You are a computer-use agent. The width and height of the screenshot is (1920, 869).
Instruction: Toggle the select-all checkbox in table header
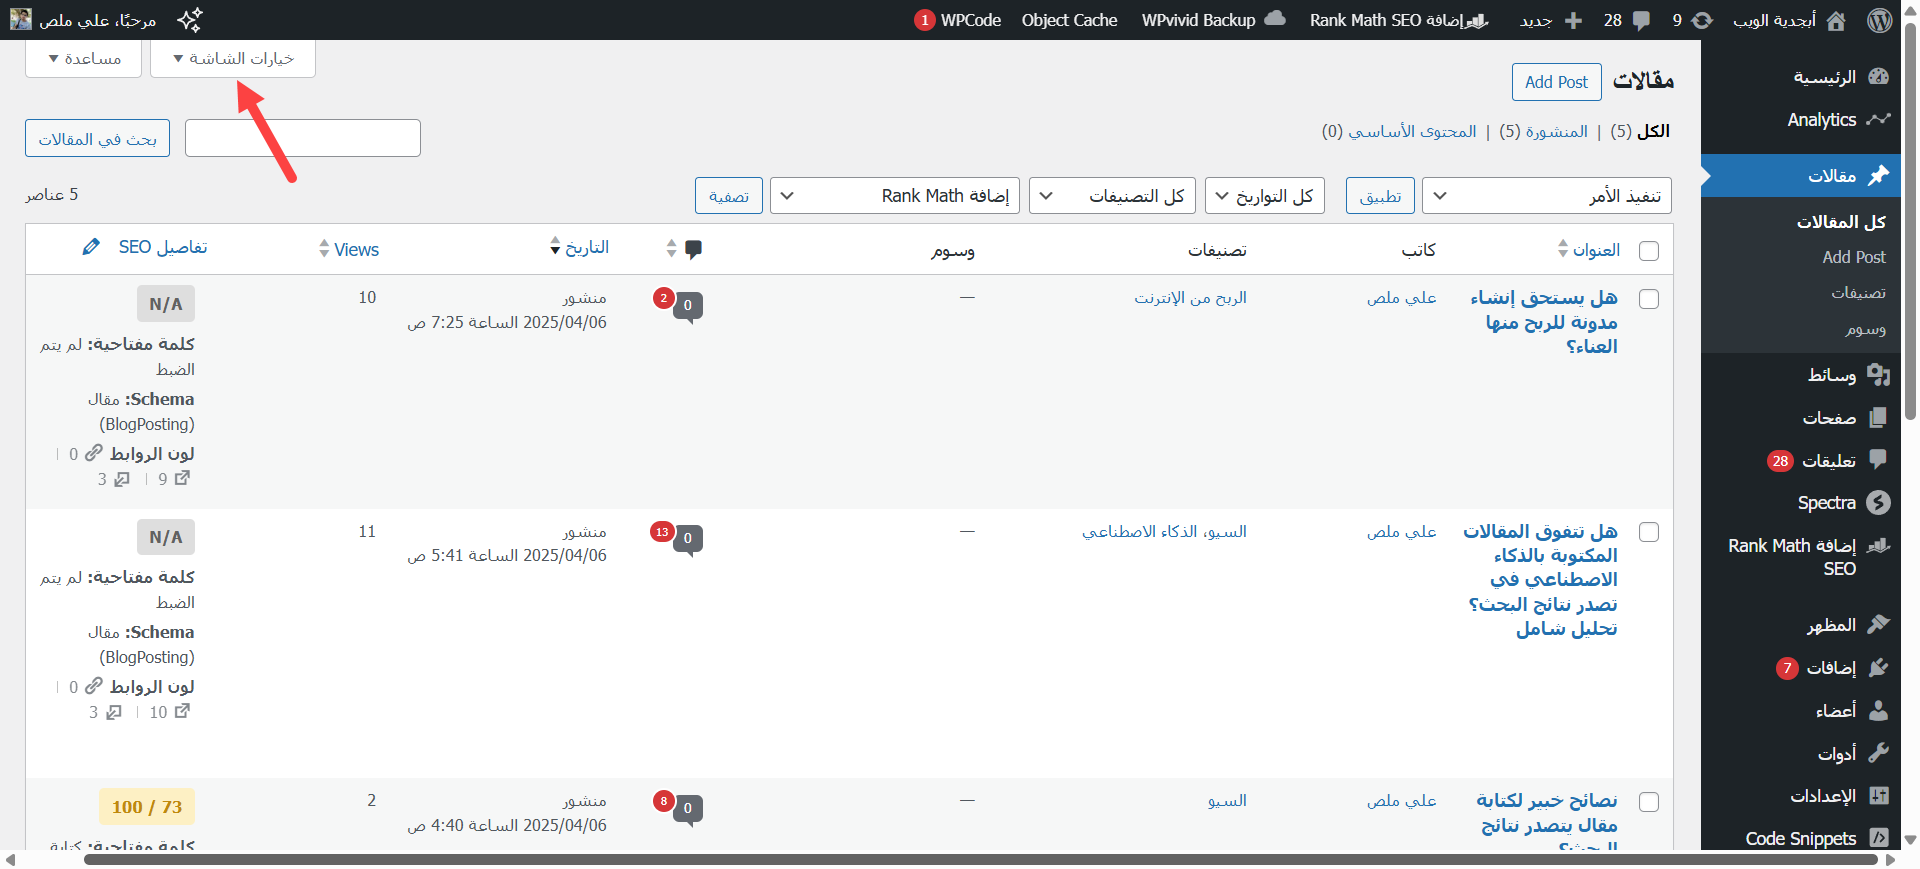click(1649, 251)
